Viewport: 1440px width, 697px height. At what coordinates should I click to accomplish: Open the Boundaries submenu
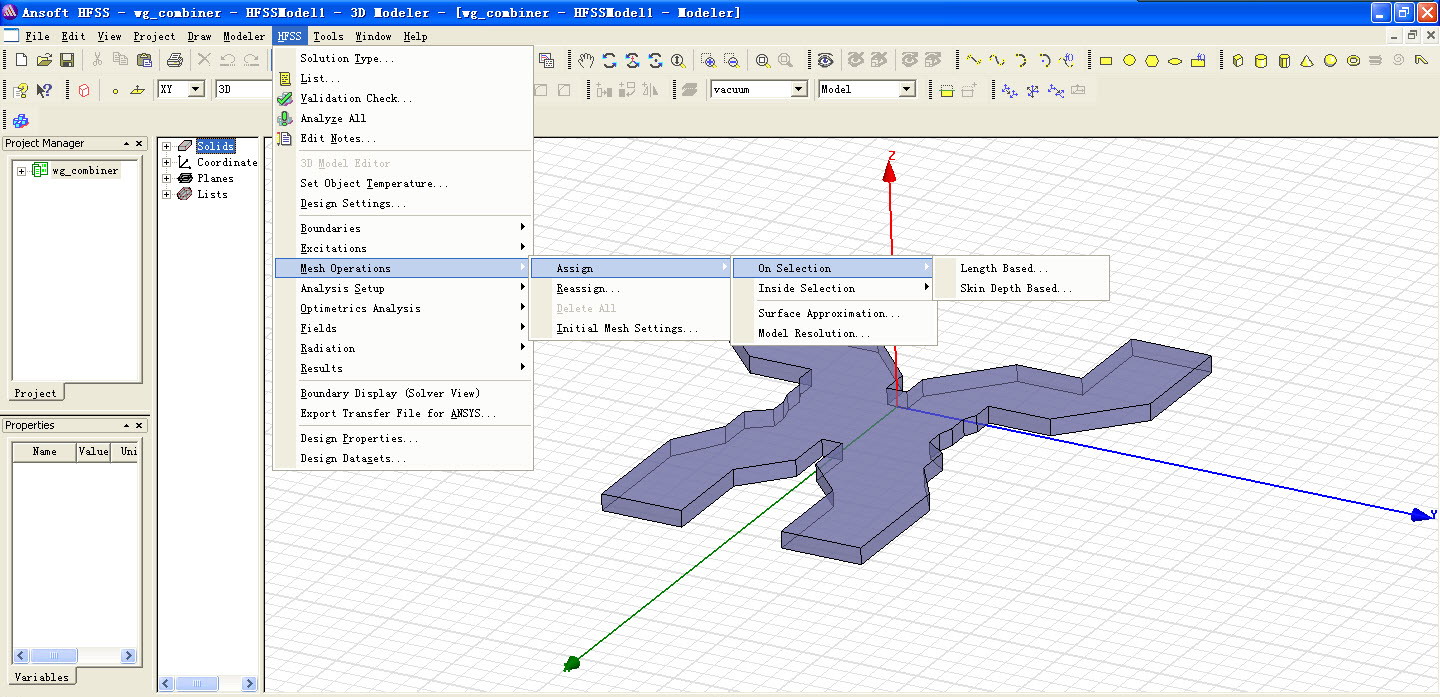403,228
